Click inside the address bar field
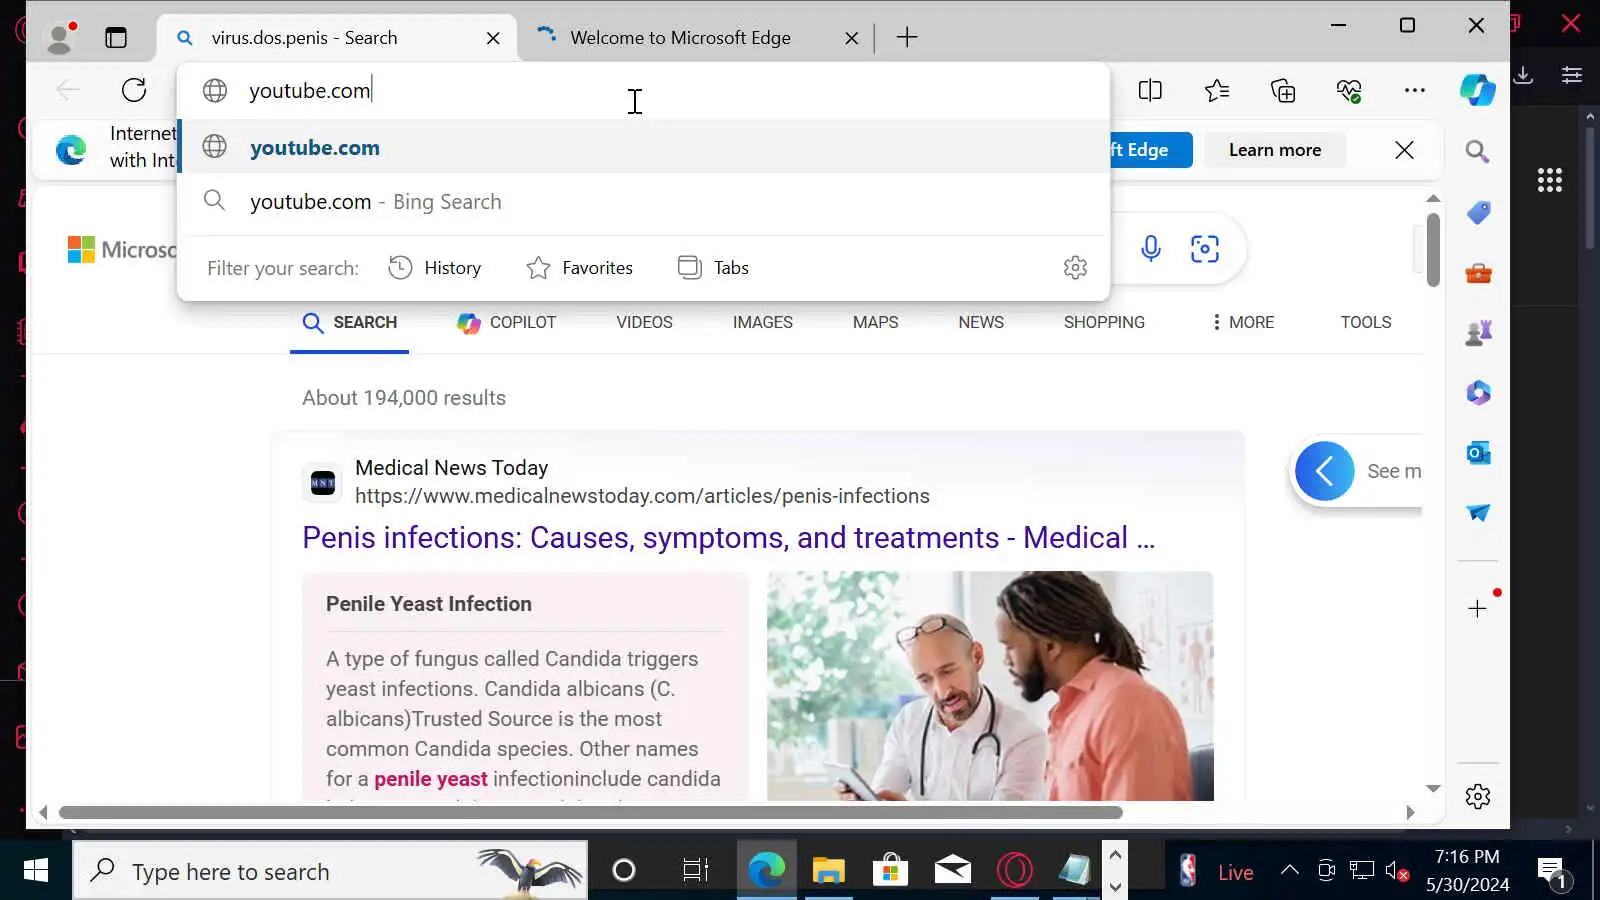This screenshot has height=900, width=1600. point(644,90)
